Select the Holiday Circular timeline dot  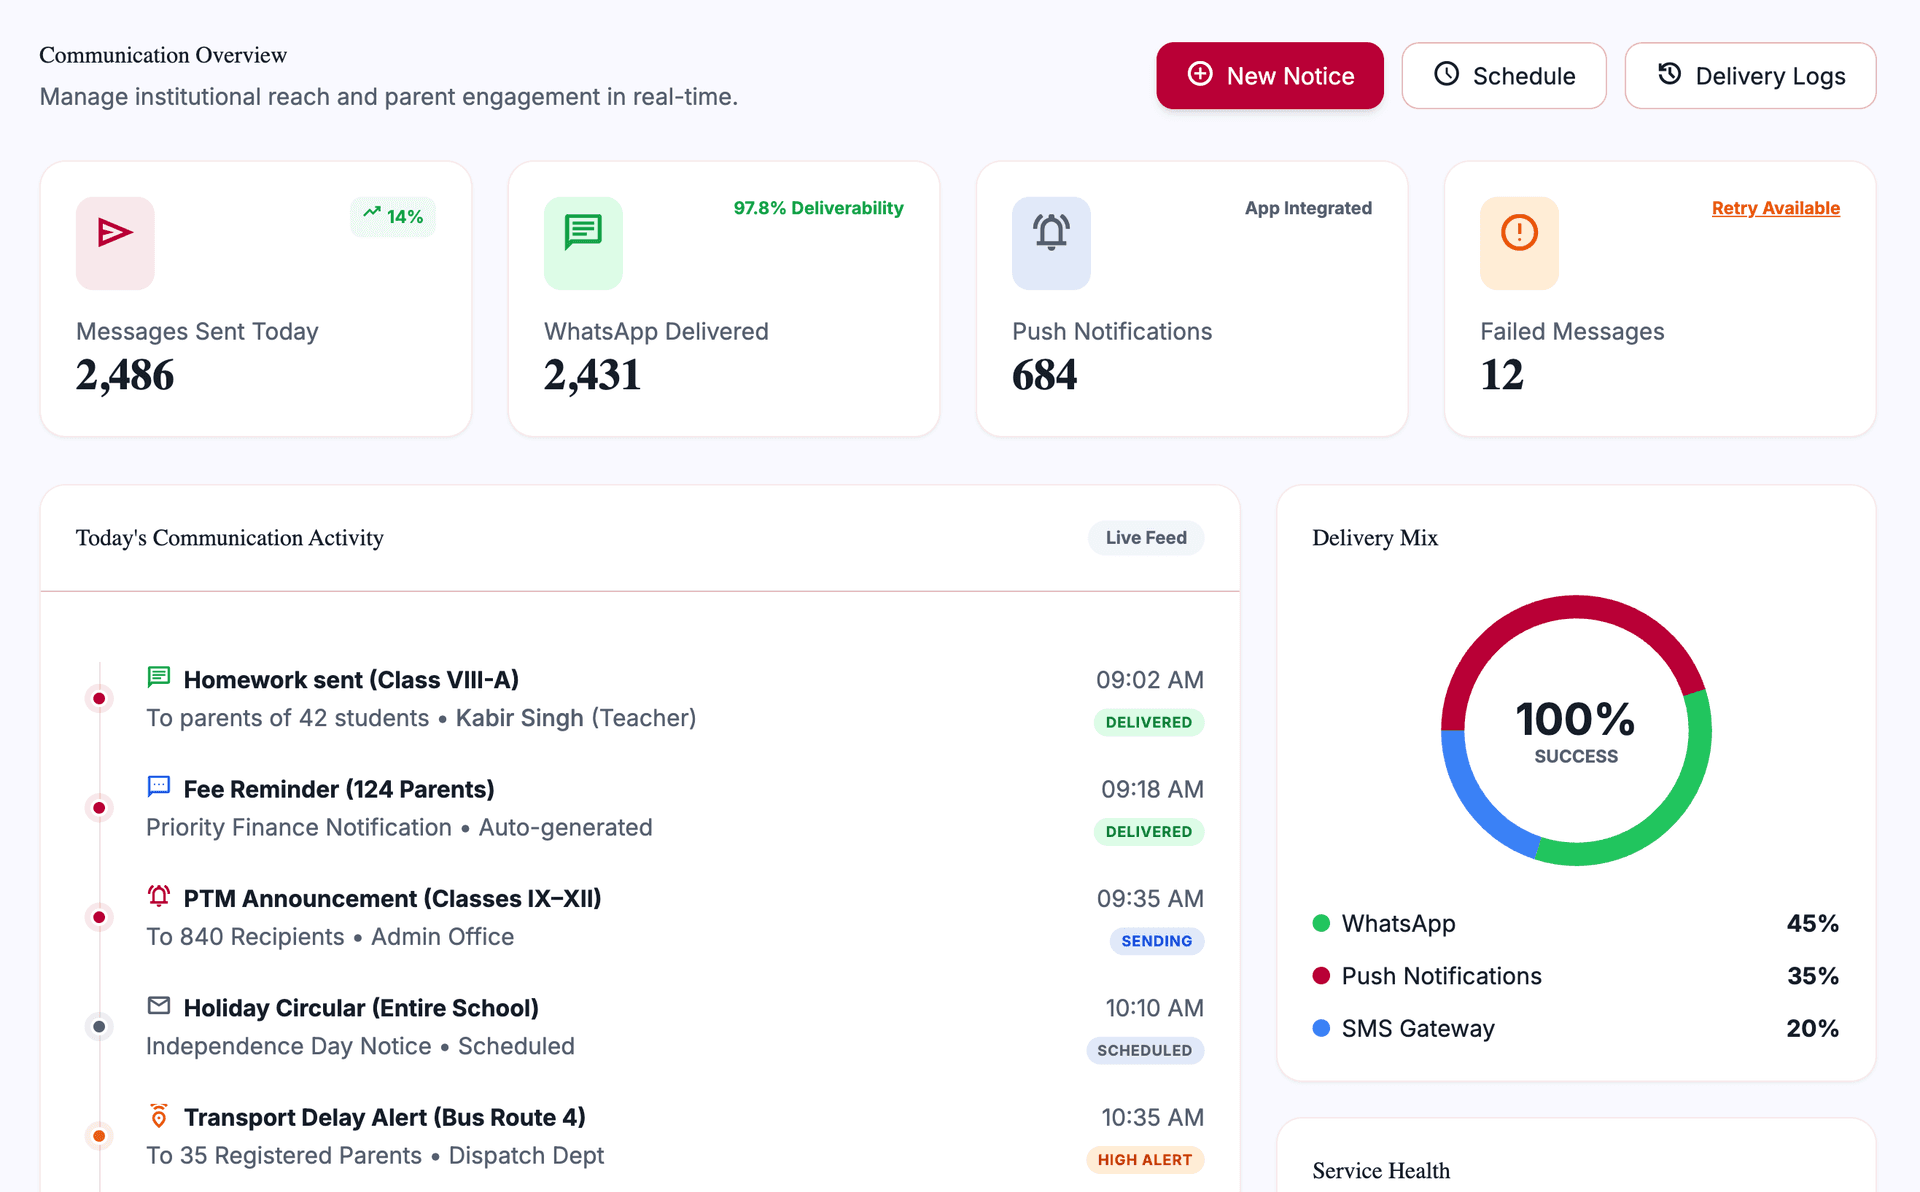[x=99, y=1026]
